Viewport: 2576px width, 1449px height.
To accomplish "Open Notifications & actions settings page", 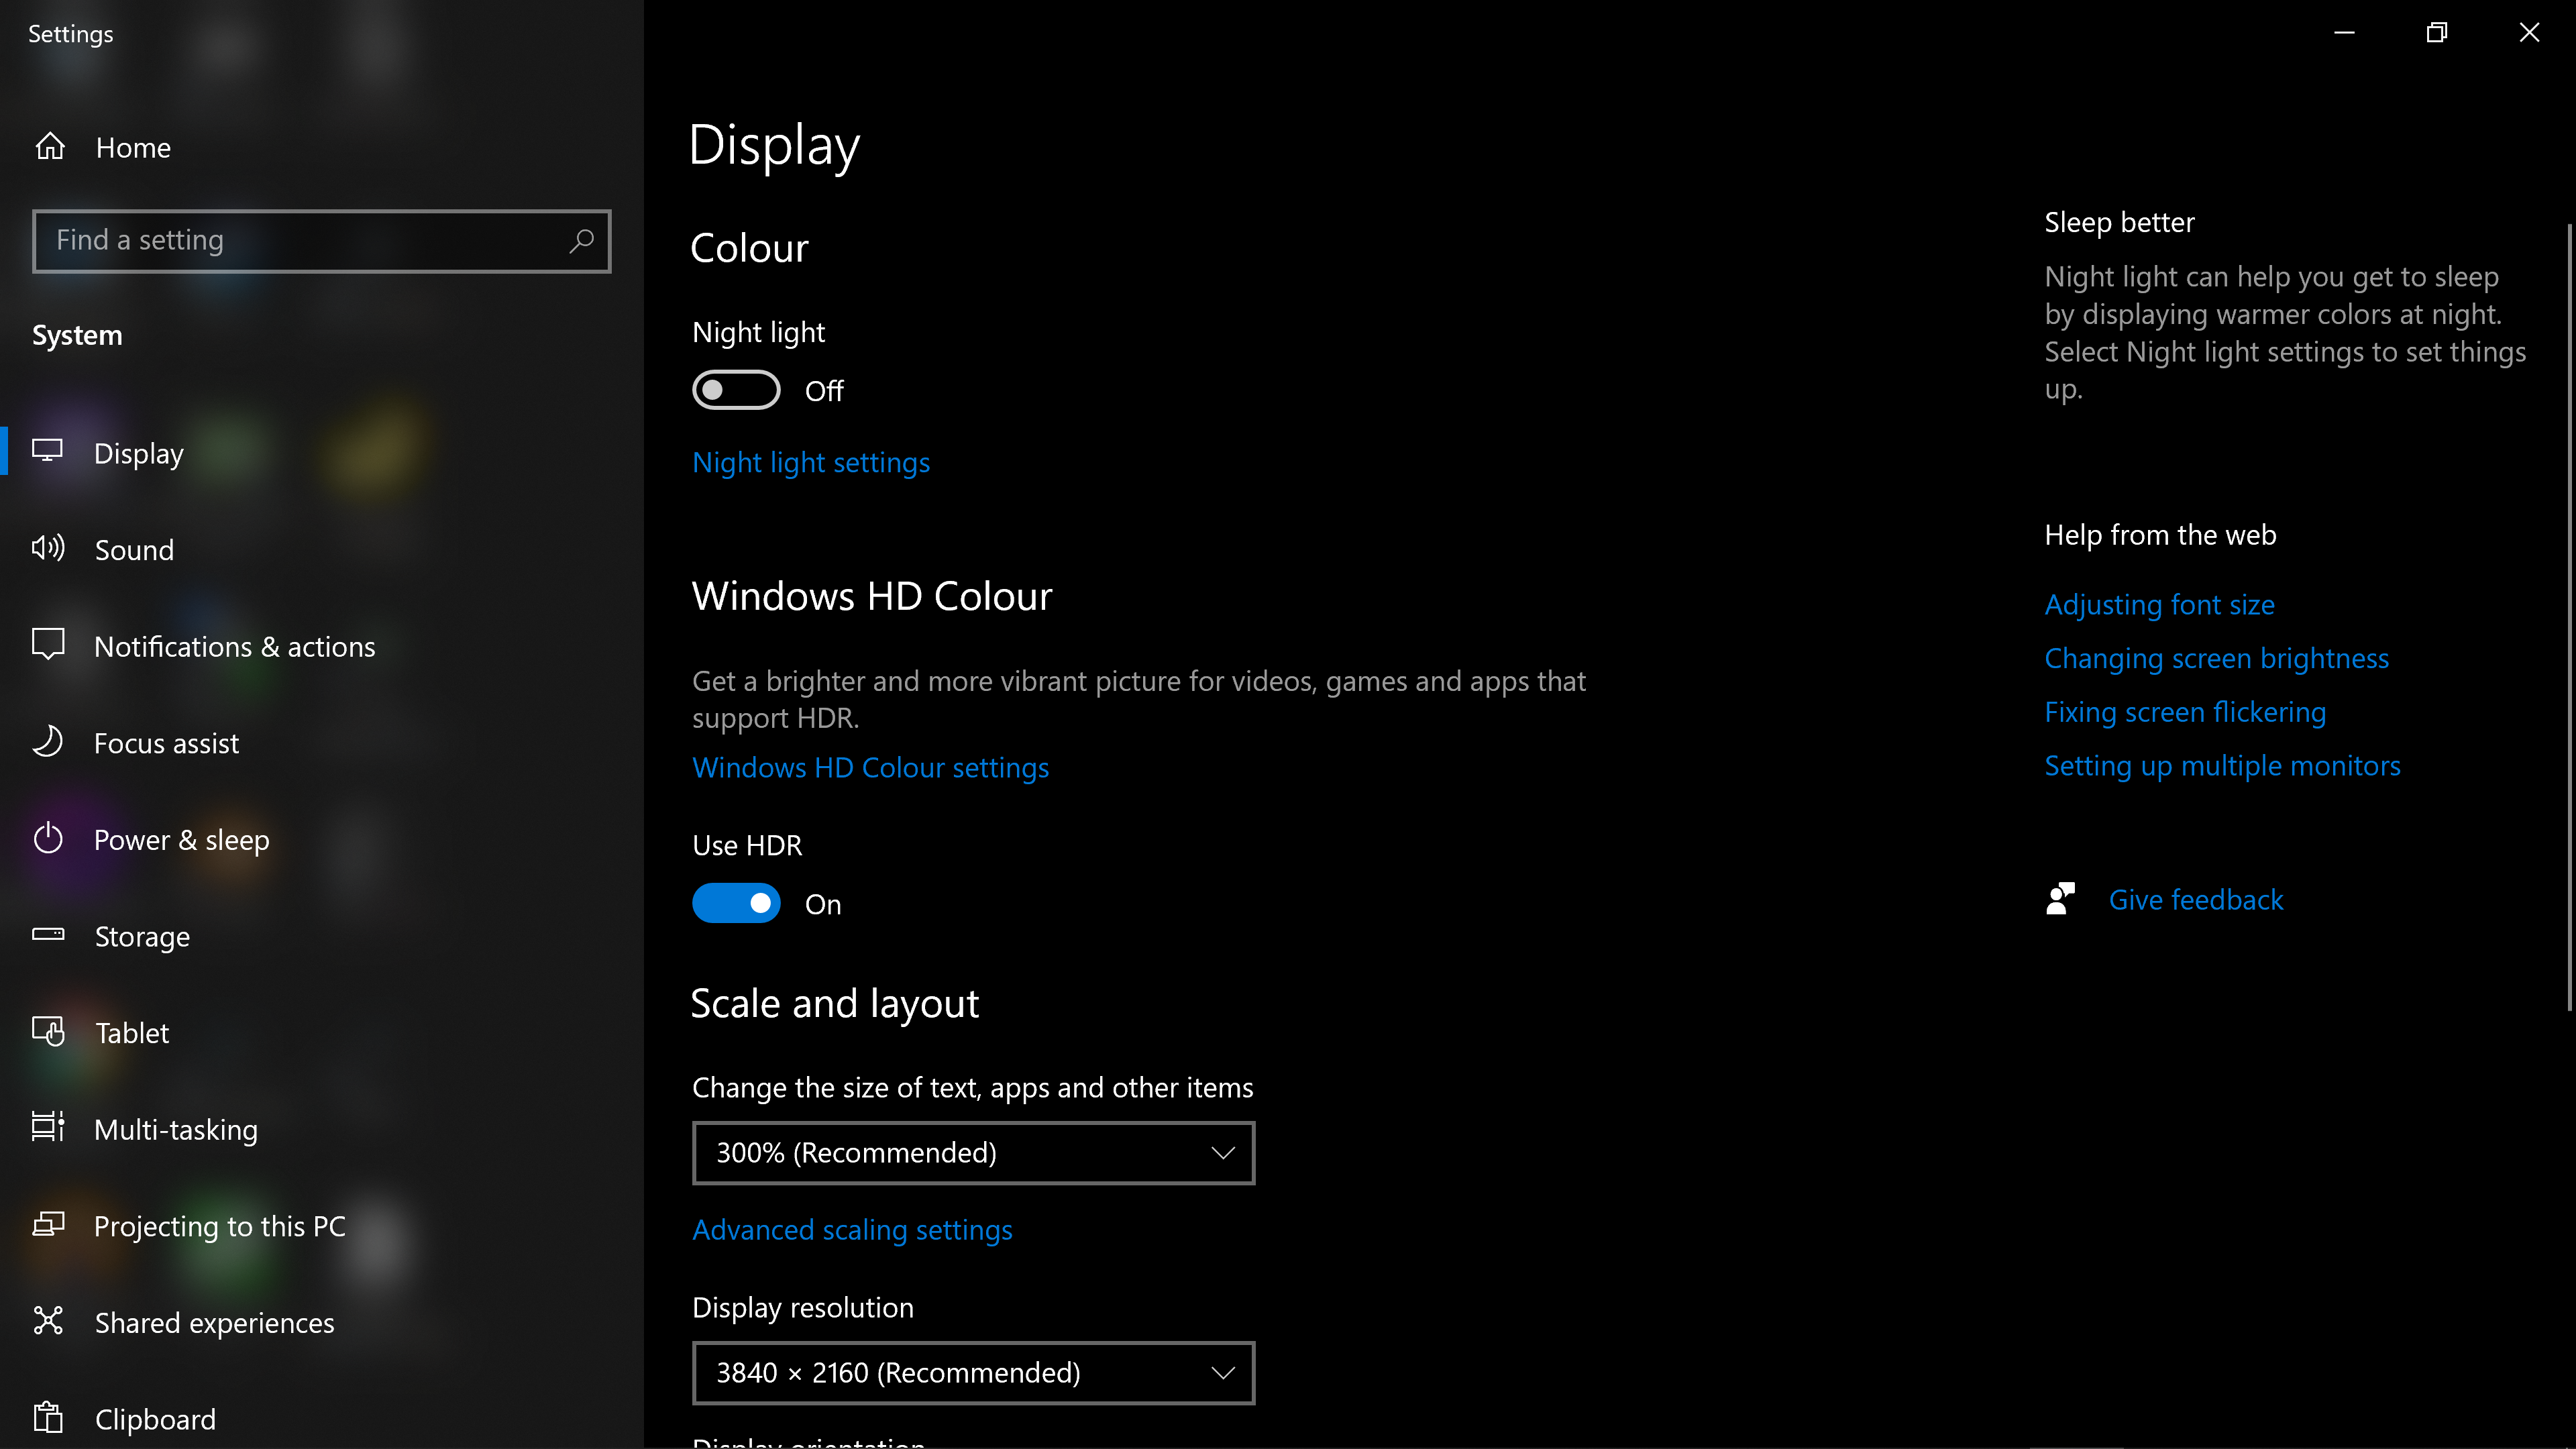I will 234,647.
